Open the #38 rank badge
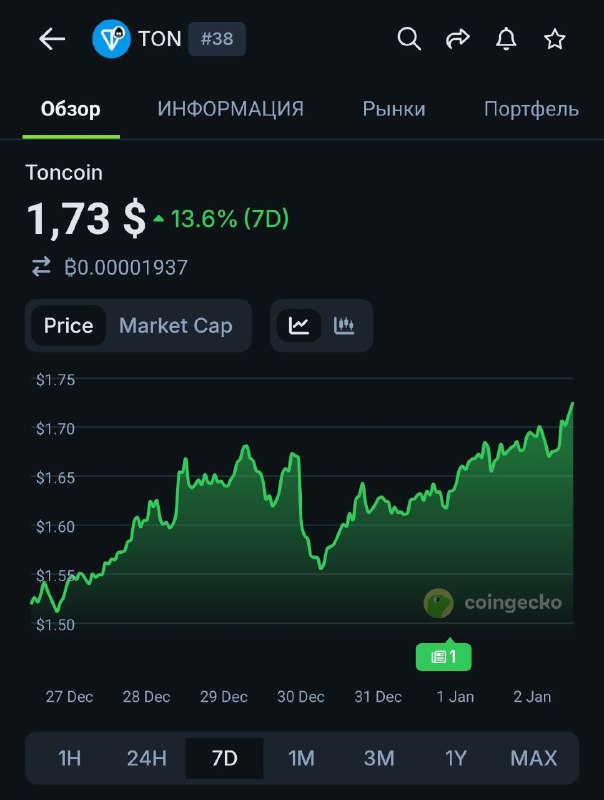The image size is (604, 800). click(217, 39)
